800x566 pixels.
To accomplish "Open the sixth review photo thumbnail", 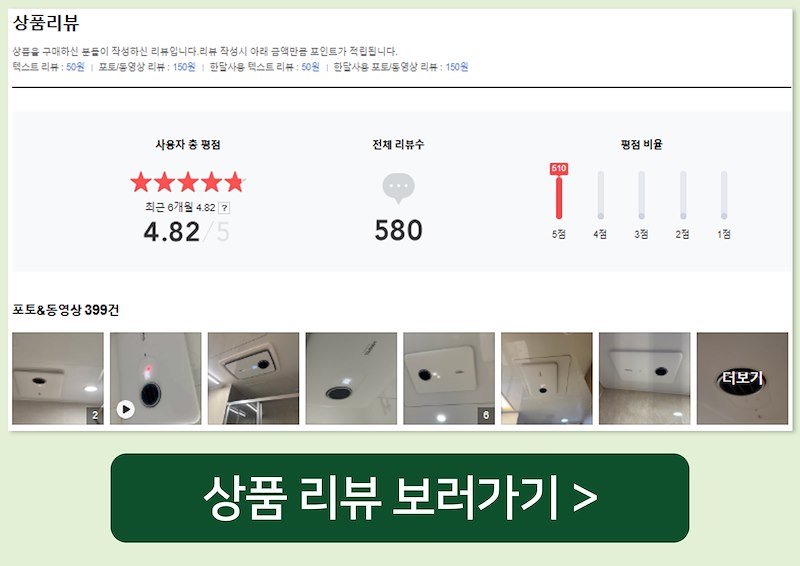I will click(x=547, y=378).
